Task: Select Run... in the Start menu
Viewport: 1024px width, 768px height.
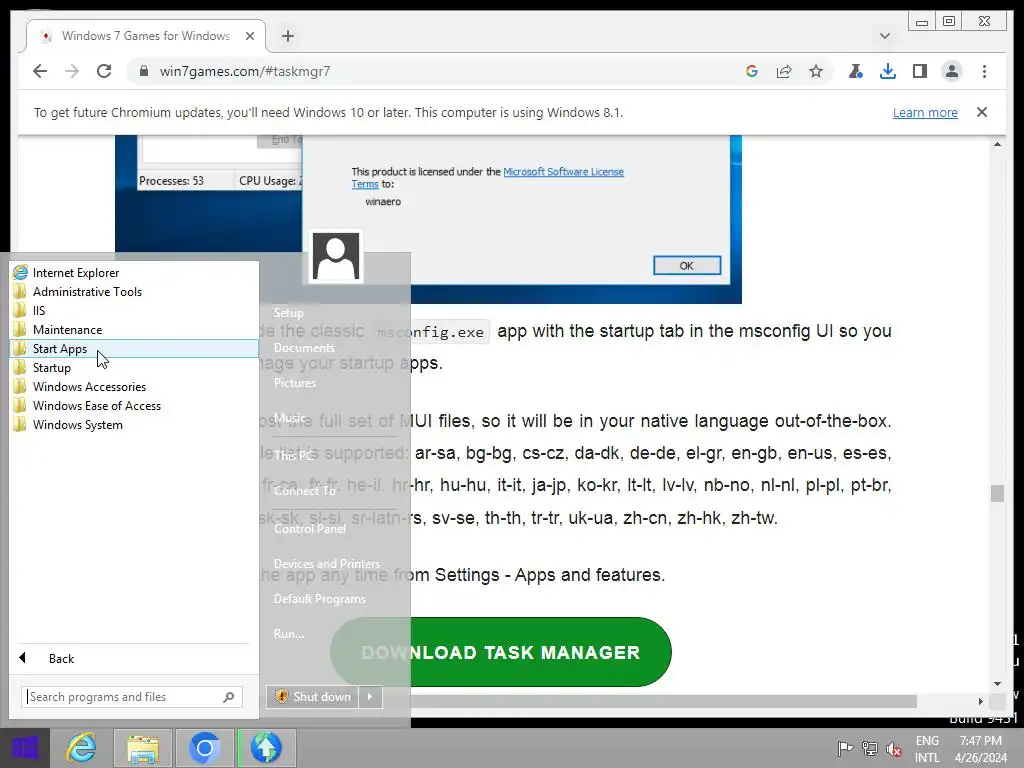Action: (x=289, y=633)
